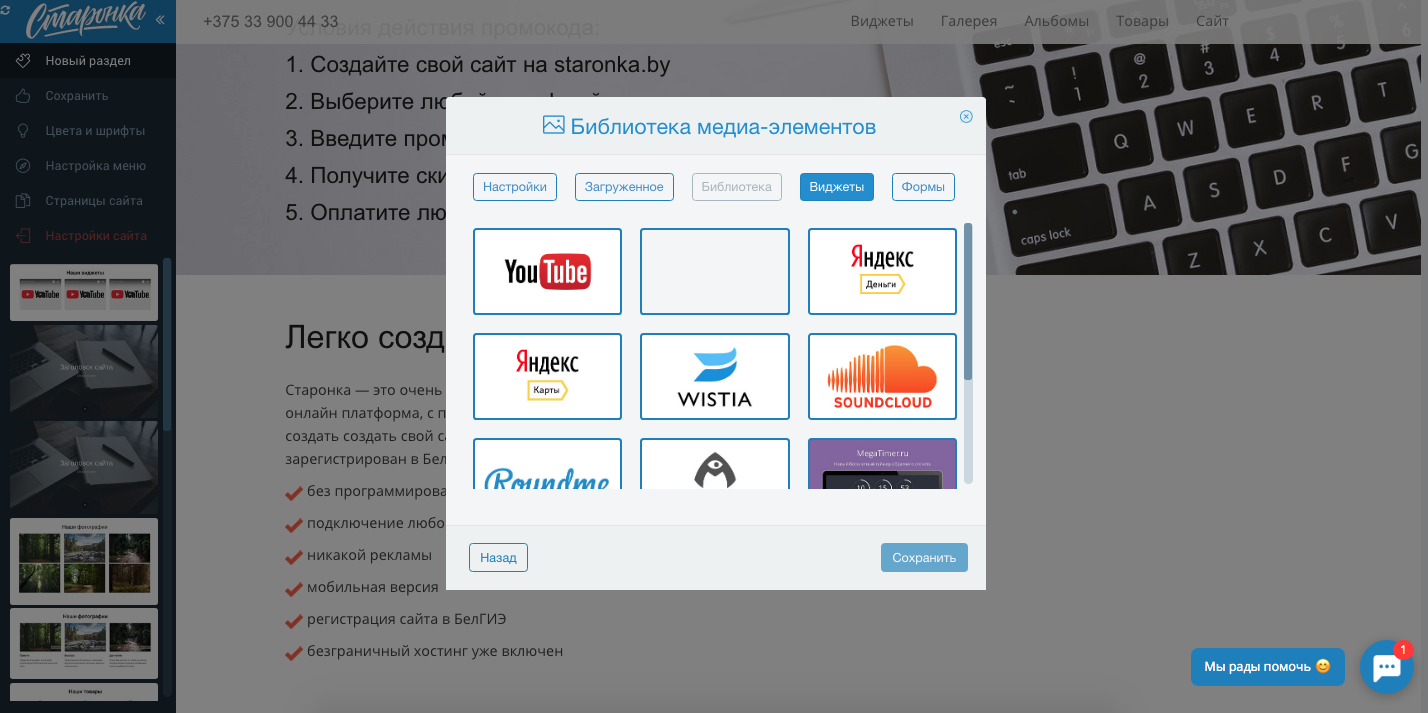Click the Альбомы link in top navigation
Screen dimensions: 1428x713
coord(1056,21)
